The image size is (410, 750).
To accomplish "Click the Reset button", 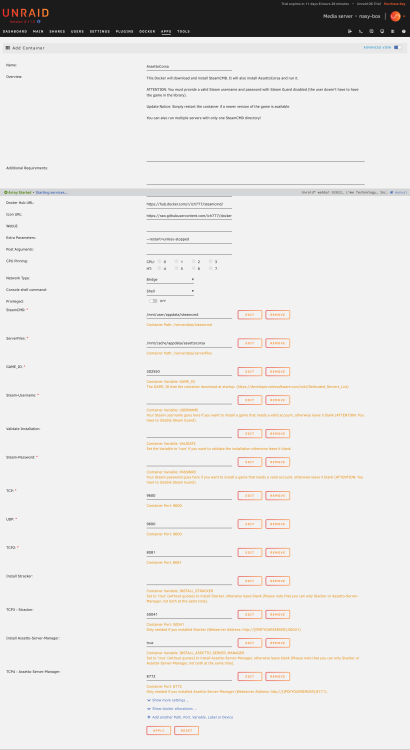I will coord(187,730).
